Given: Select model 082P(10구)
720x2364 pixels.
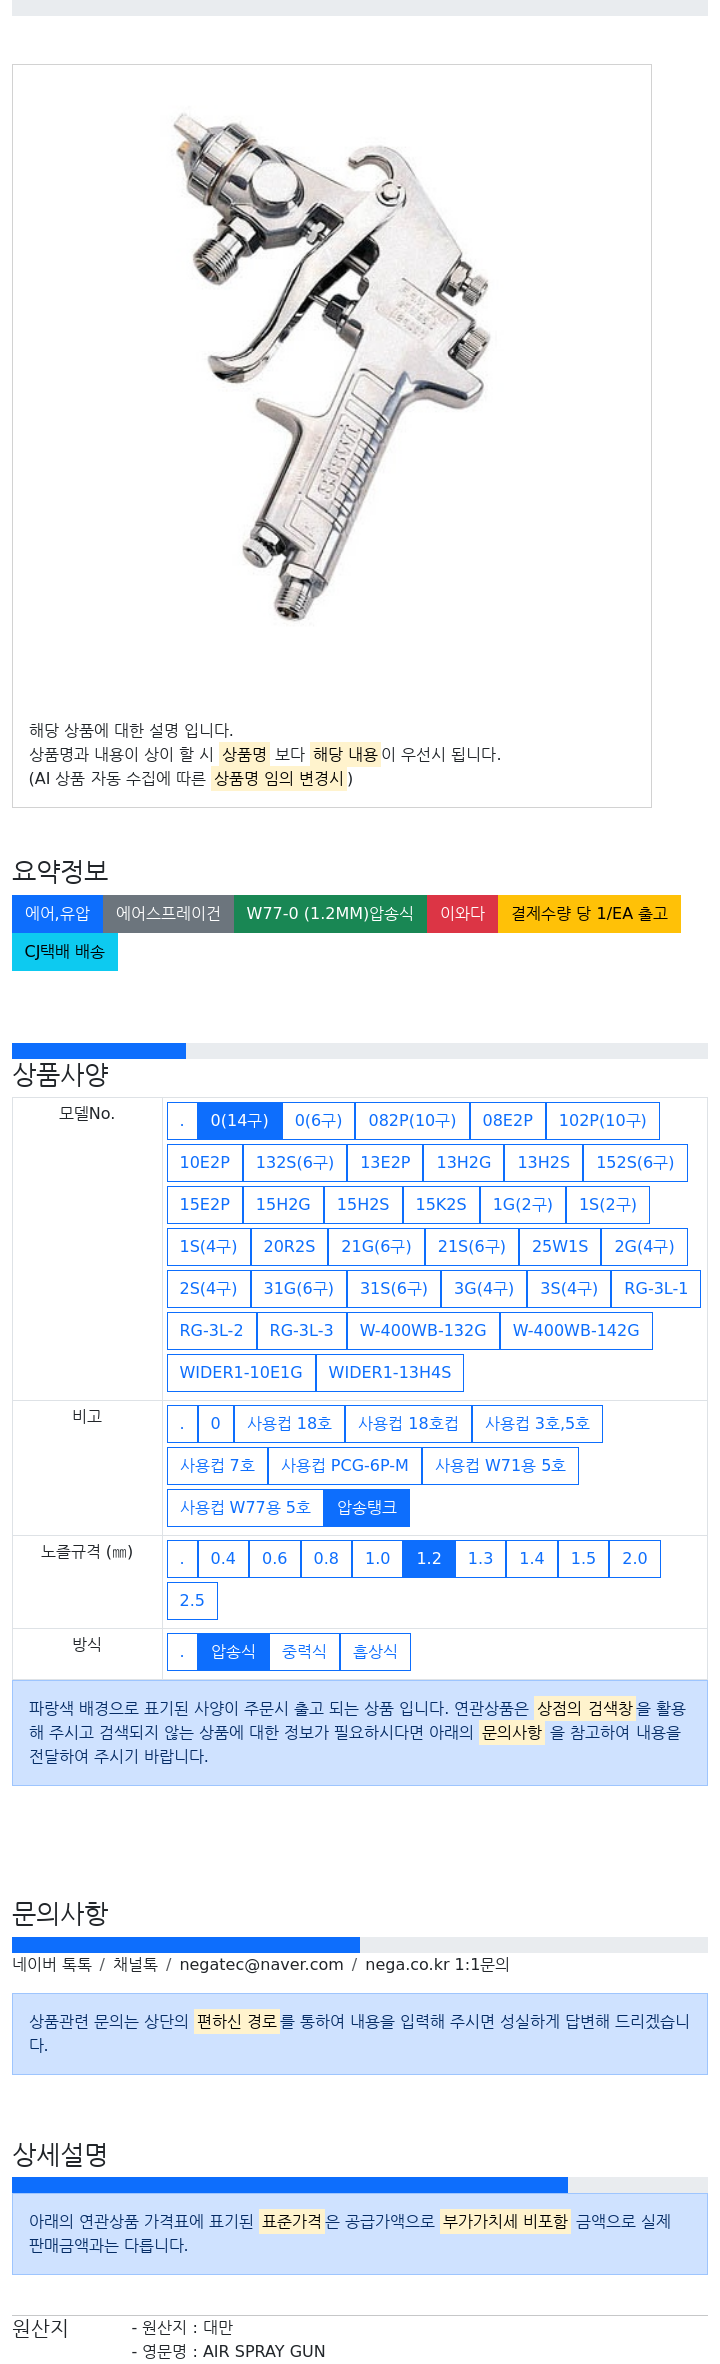Looking at the screenshot, I should click(412, 1121).
